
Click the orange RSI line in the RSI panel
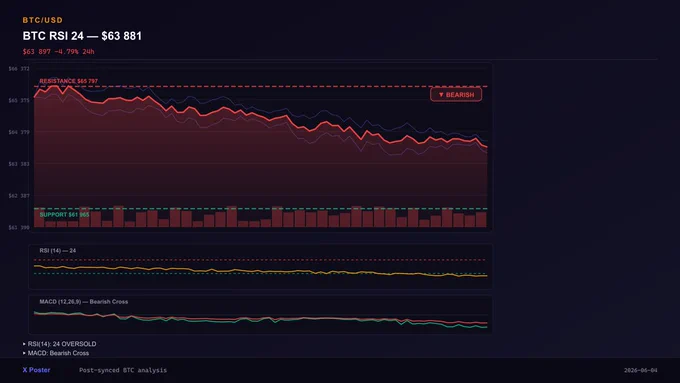[x=261, y=271]
